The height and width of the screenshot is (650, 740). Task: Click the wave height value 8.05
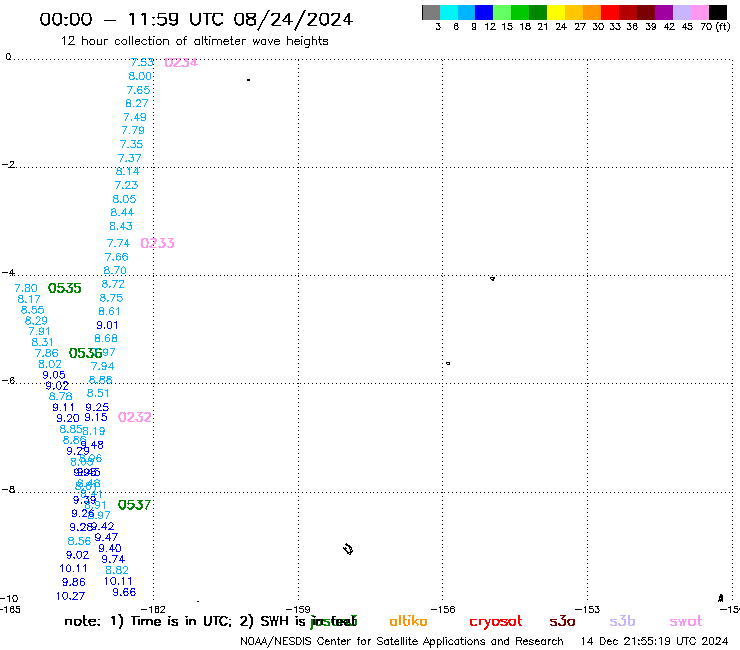pyautogui.click(x=124, y=199)
